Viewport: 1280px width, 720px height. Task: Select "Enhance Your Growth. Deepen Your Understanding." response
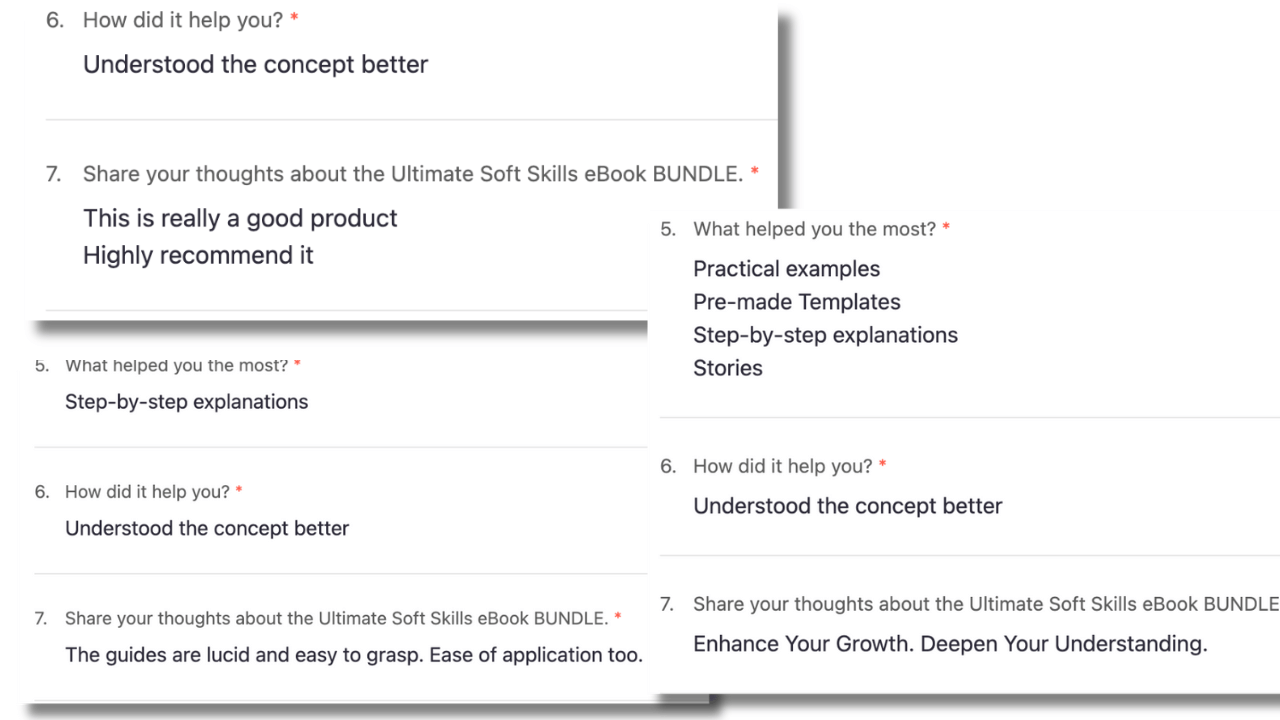click(950, 643)
